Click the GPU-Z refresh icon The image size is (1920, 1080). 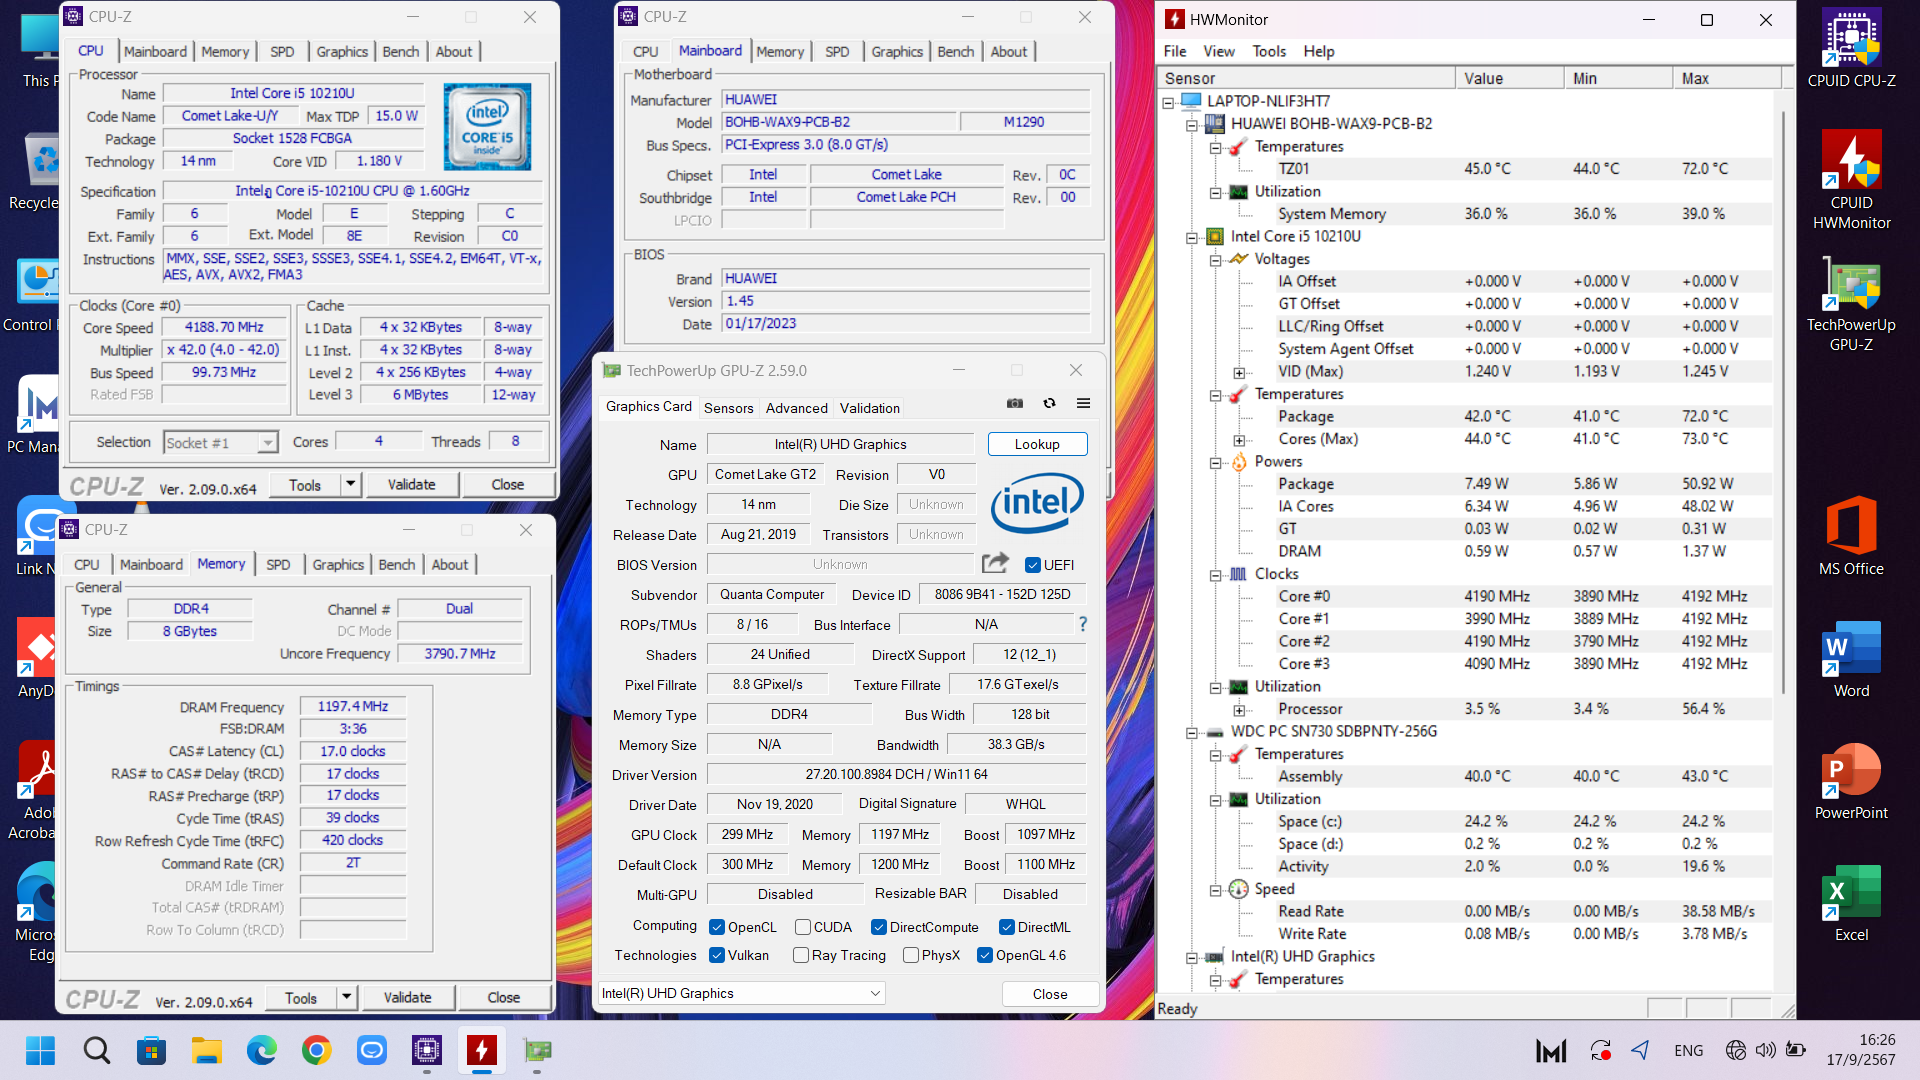pos(1049,403)
